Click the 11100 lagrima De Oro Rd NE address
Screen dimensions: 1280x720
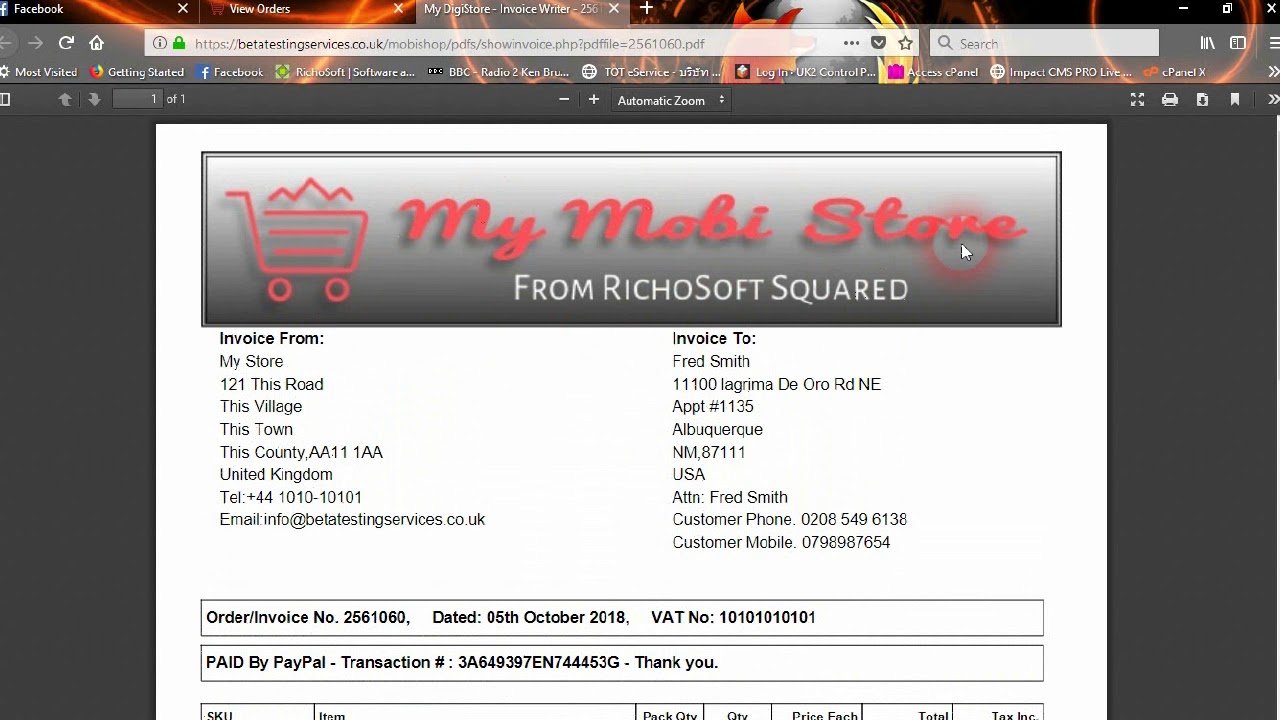pyautogui.click(x=777, y=384)
